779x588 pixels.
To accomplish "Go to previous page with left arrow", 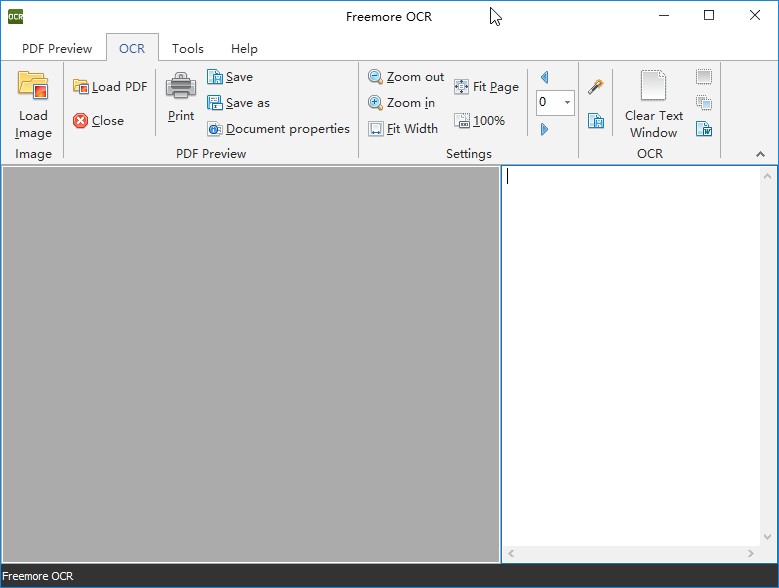I will pos(545,77).
